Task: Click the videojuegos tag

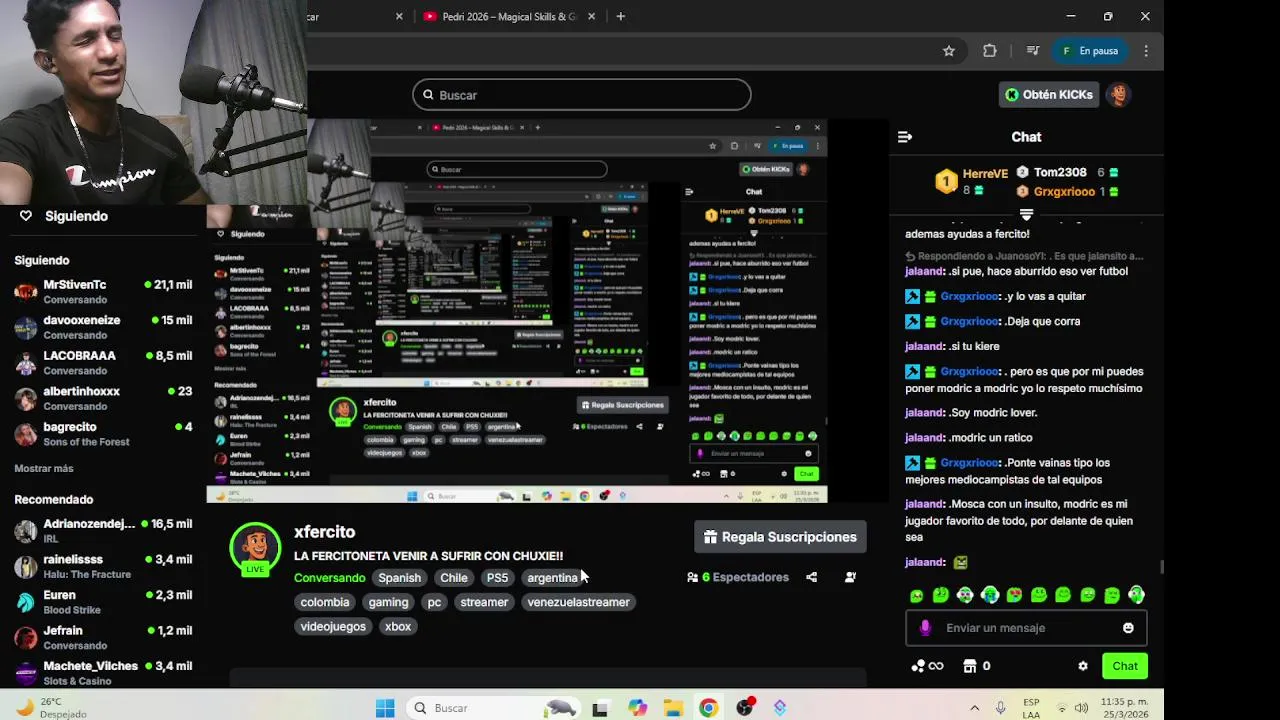Action: [333, 626]
